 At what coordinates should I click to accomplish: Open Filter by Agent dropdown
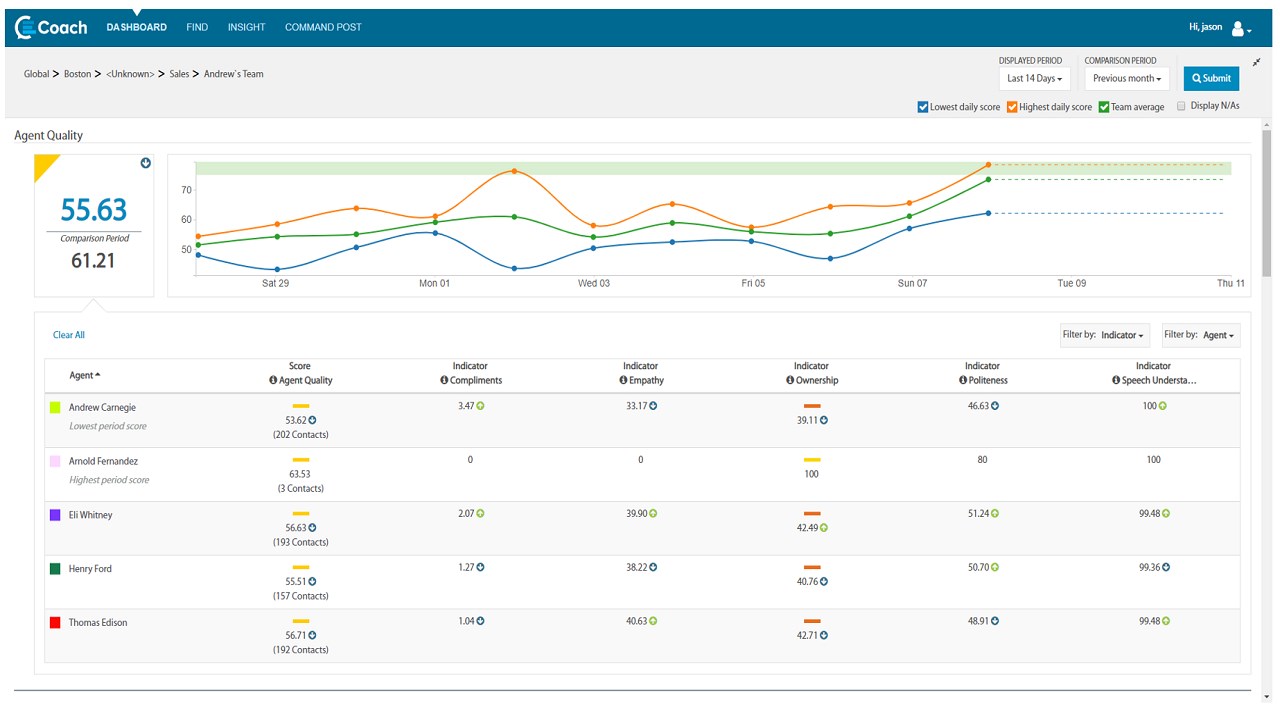tap(1201, 335)
